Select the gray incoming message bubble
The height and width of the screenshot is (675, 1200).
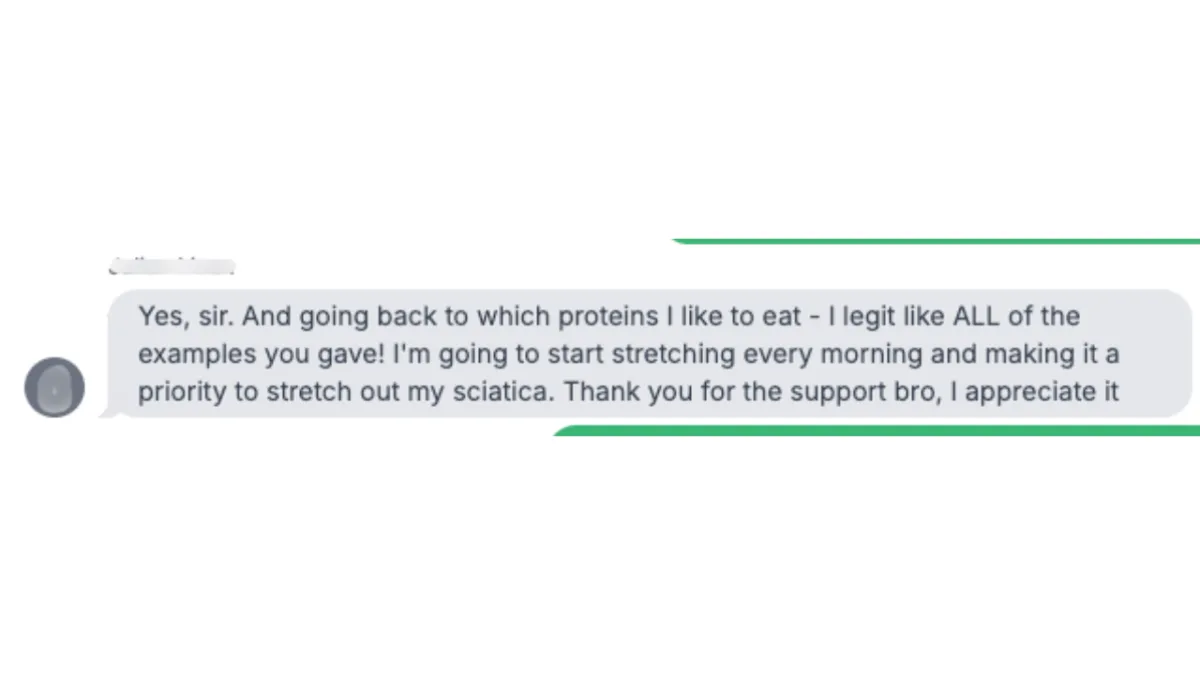coord(650,353)
